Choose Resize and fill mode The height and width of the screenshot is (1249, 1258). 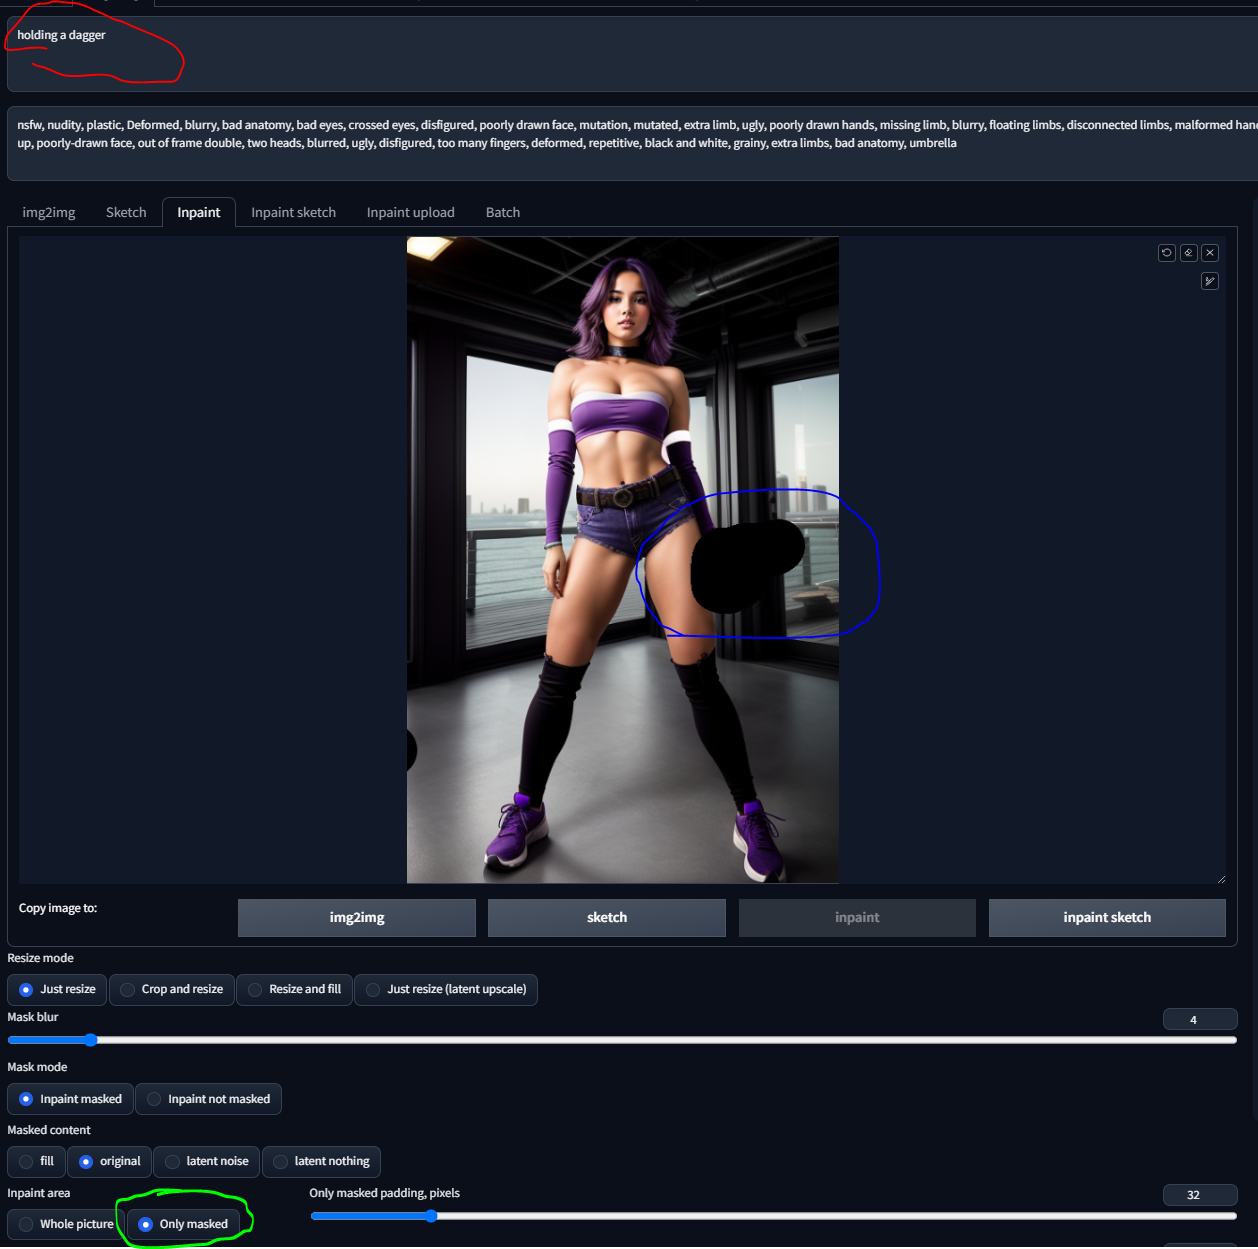(294, 989)
